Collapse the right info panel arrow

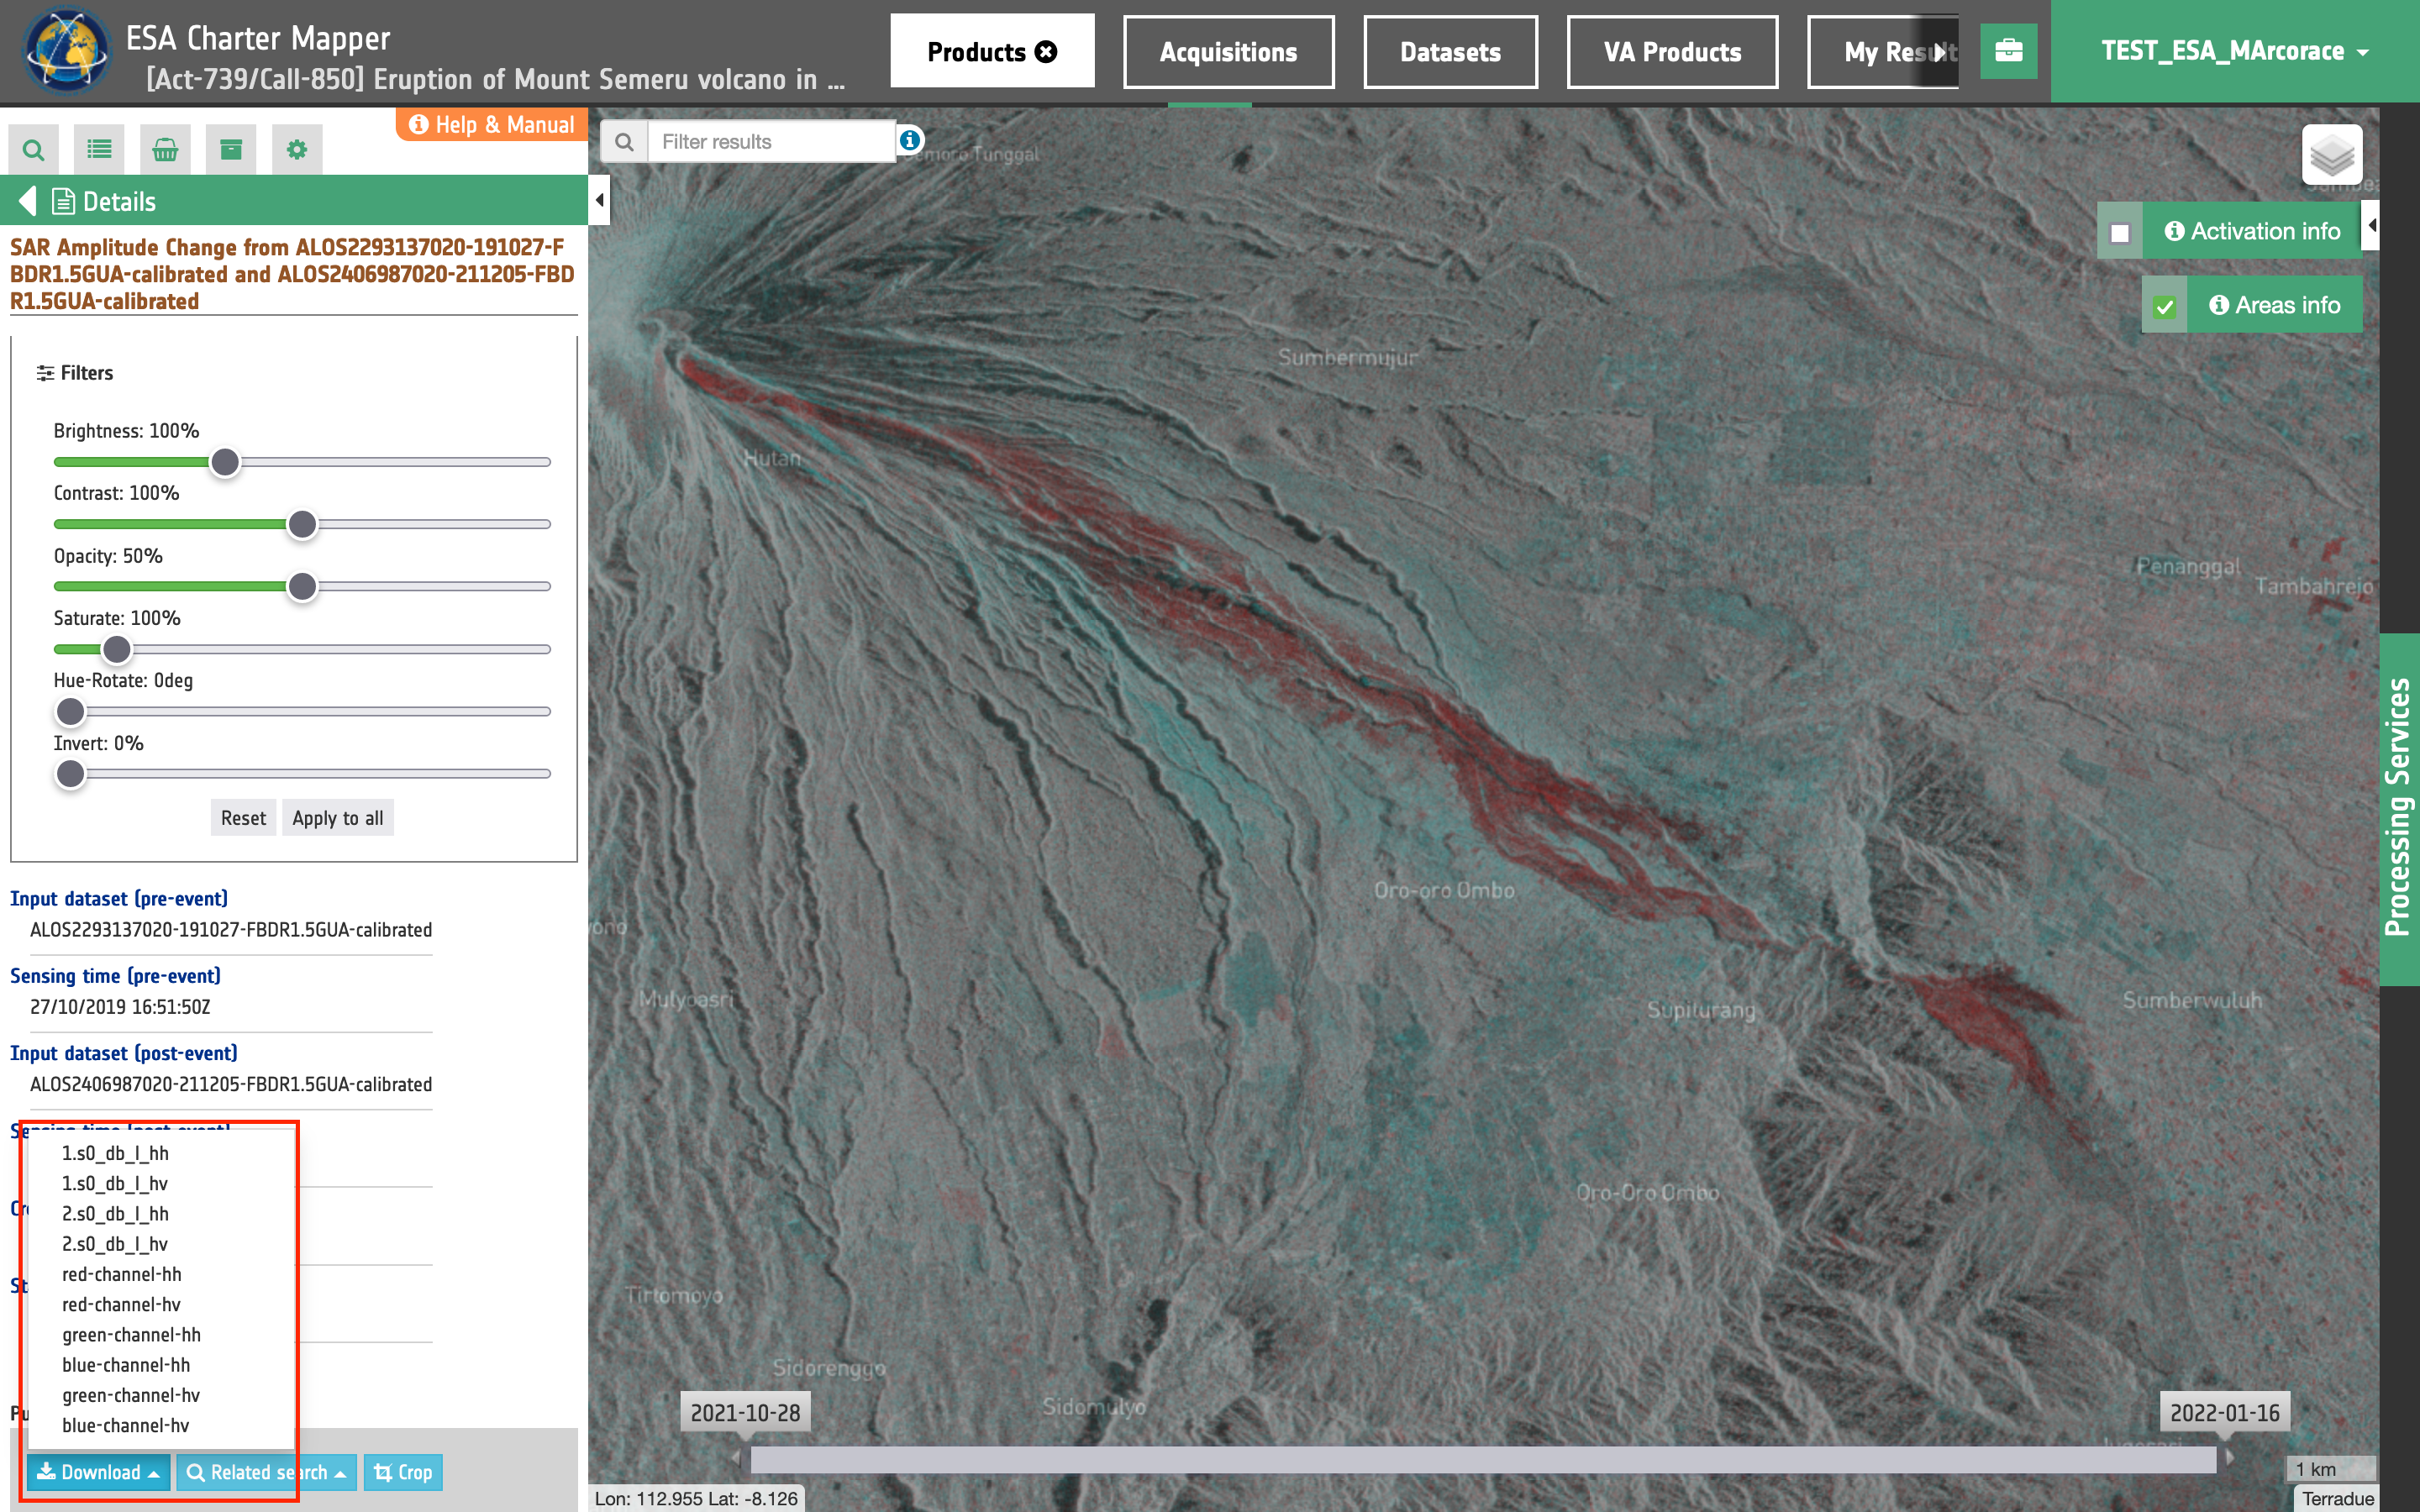[x=2371, y=225]
